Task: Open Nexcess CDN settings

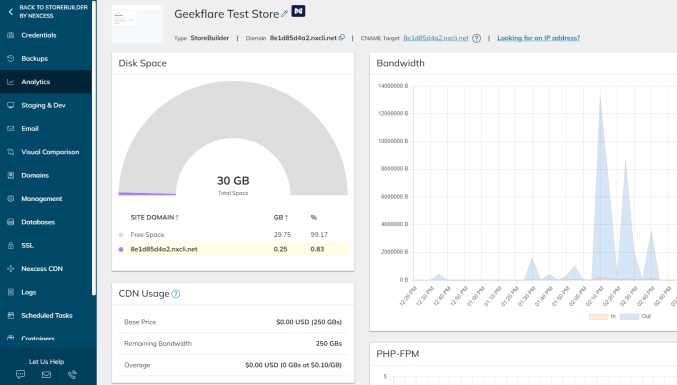Action: [42, 268]
